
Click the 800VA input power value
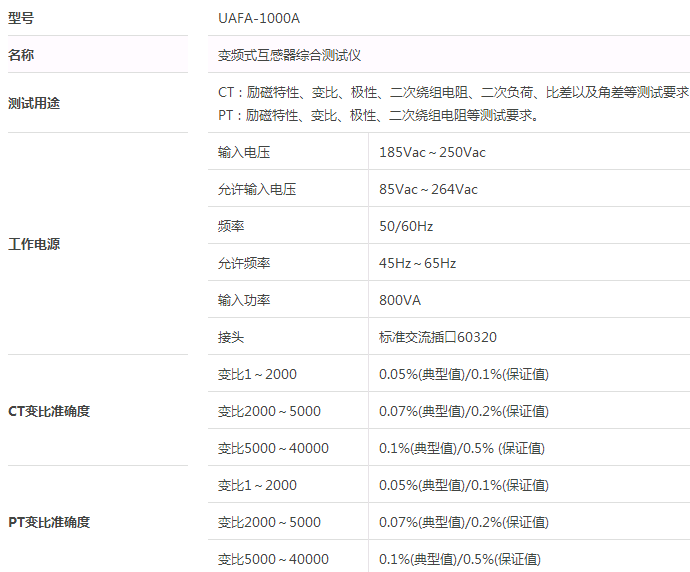click(400, 300)
